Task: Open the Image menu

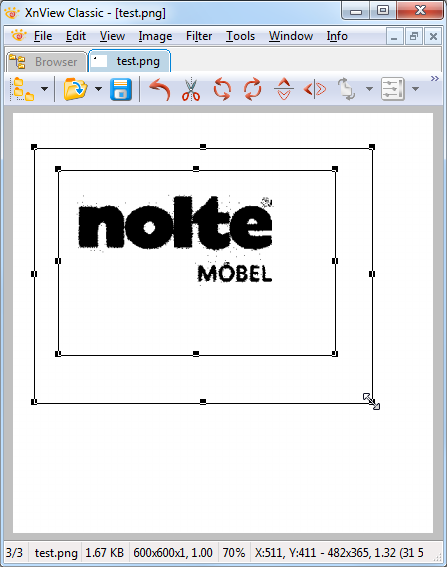Action: point(155,36)
